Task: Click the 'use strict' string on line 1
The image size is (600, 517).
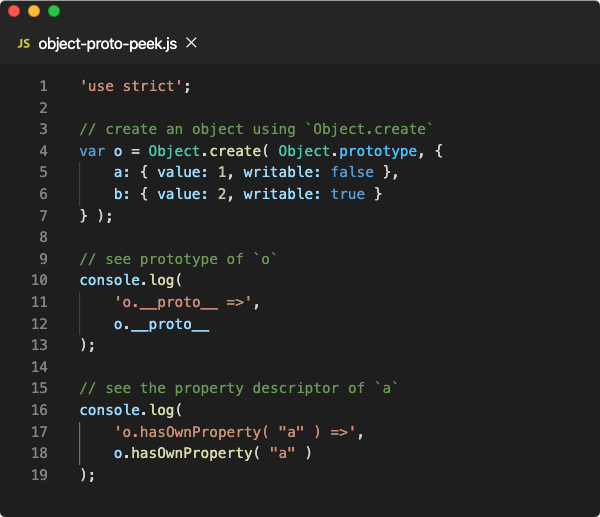Action: (x=130, y=86)
